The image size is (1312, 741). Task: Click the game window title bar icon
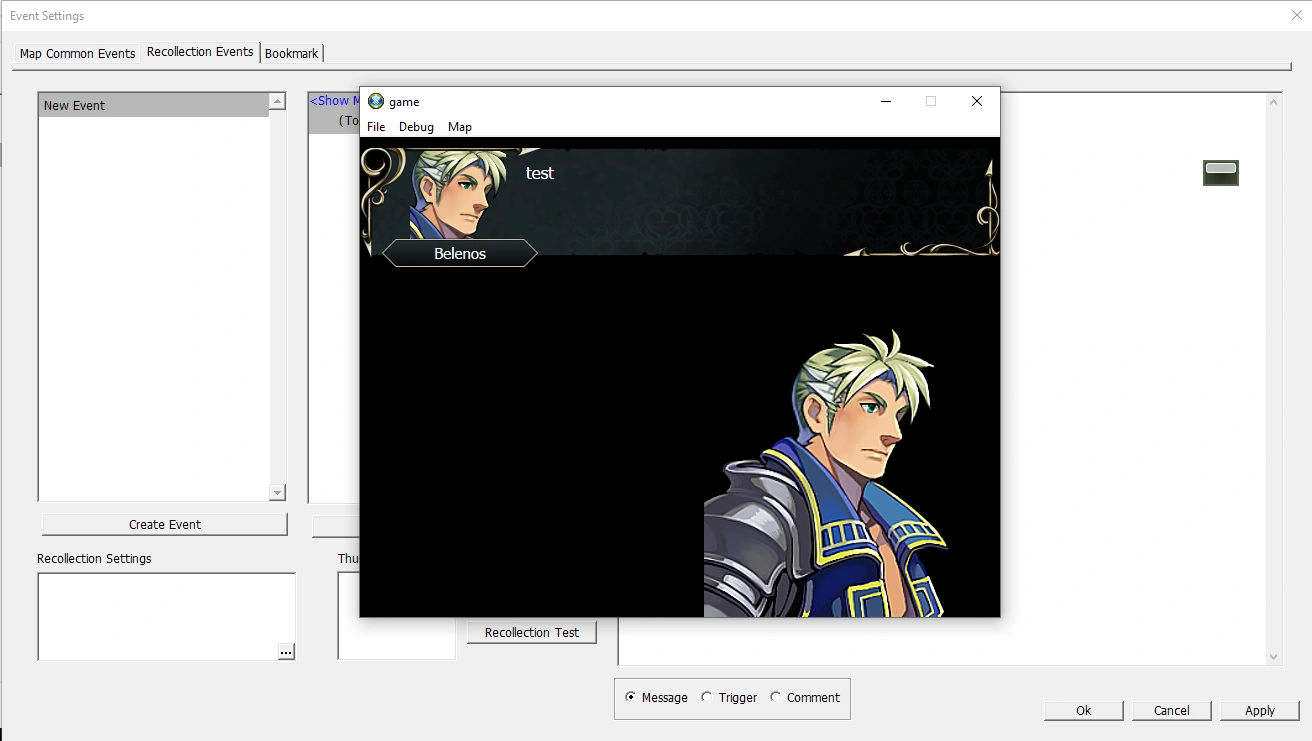click(x=376, y=101)
